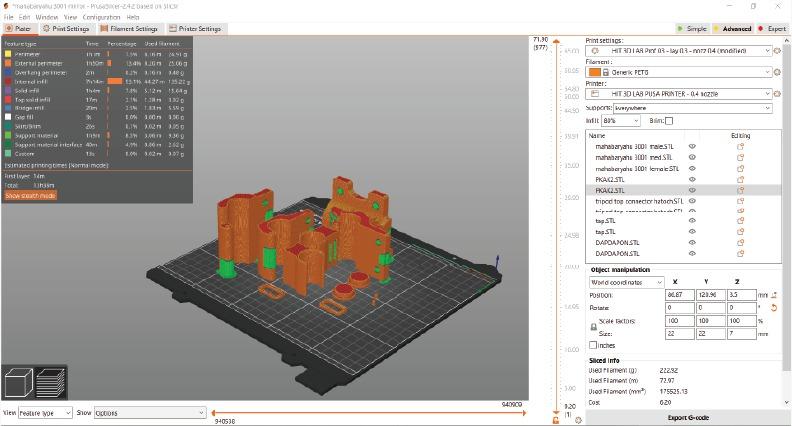Click Show stealth mode button
The height and width of the screenshot is (426, 792).
30,196
